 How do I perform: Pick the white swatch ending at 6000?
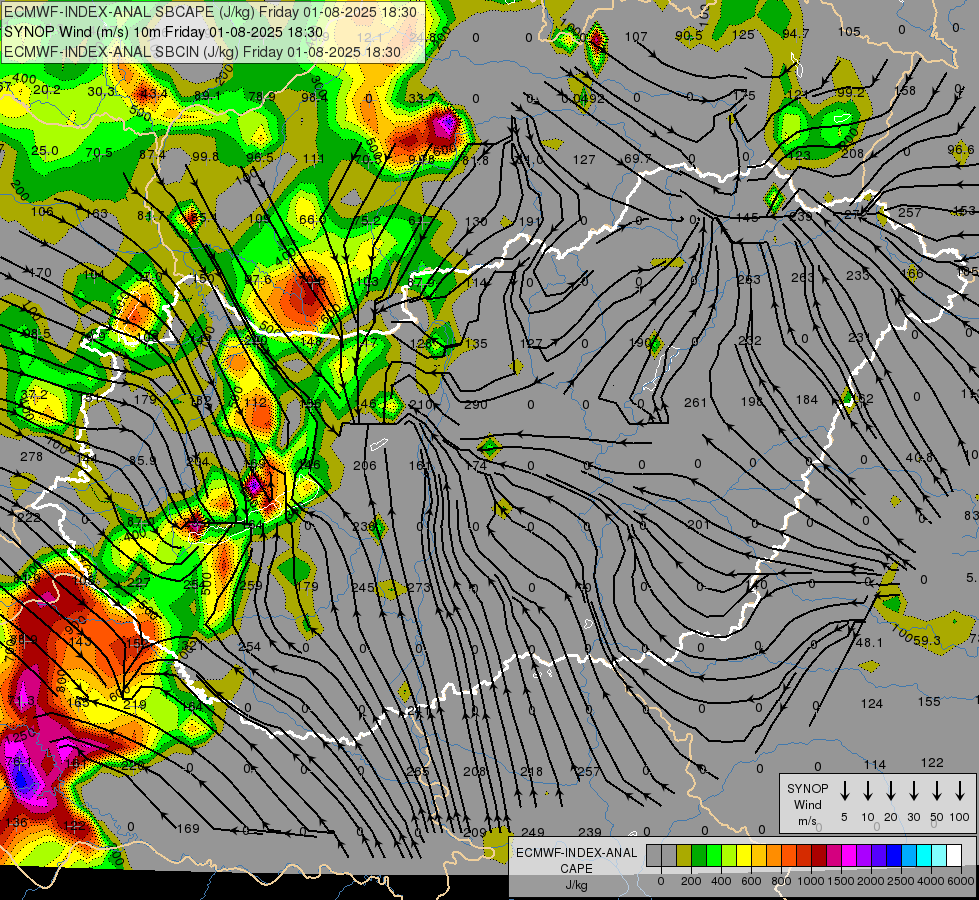[x=953, y=855]
